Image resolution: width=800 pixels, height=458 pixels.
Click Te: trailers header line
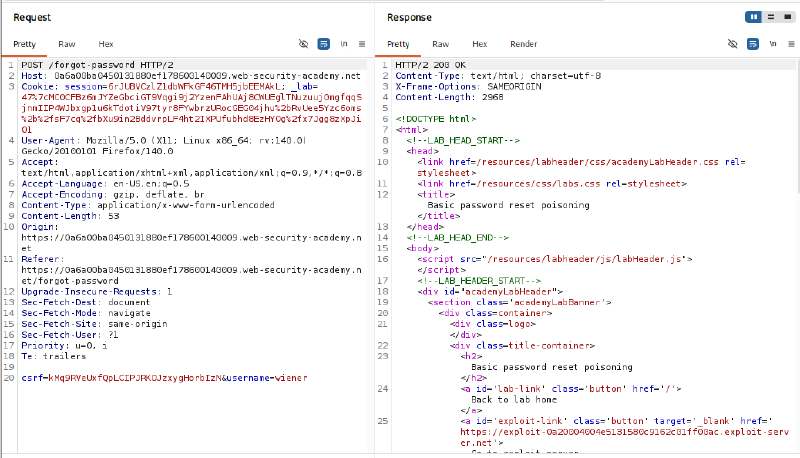coord(54,356)
